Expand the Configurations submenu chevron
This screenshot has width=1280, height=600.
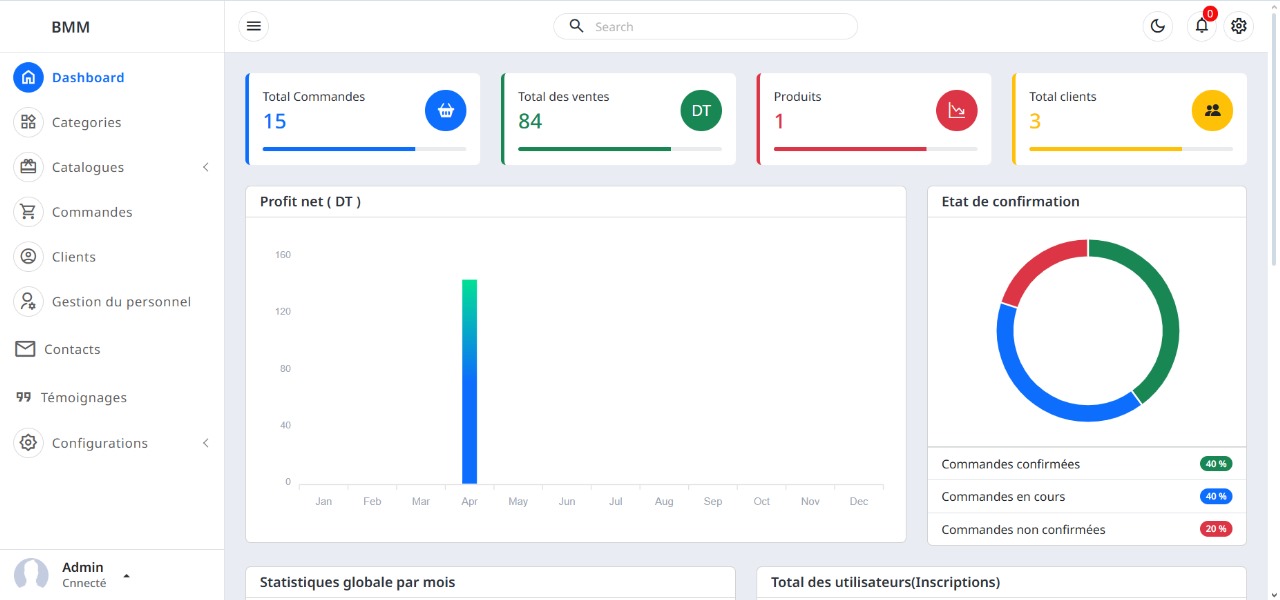pyautogui.click(x=206, y=443)
